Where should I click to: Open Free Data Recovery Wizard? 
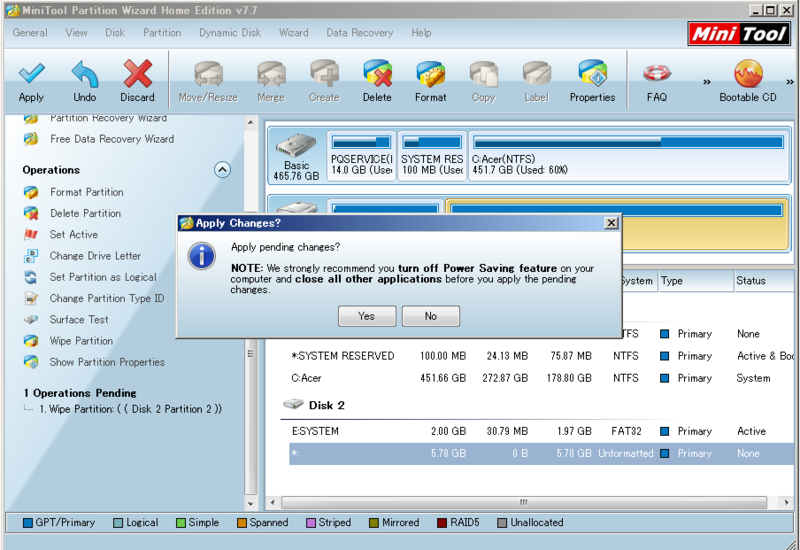(x=112, y=139)
